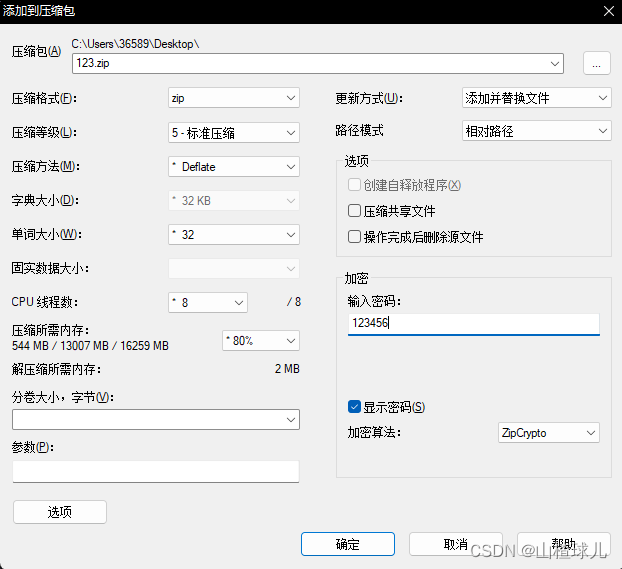Open the 加密算法 ZipCrypto dropdown
Viewport: 622px width, 569px height.
(549, 433)
